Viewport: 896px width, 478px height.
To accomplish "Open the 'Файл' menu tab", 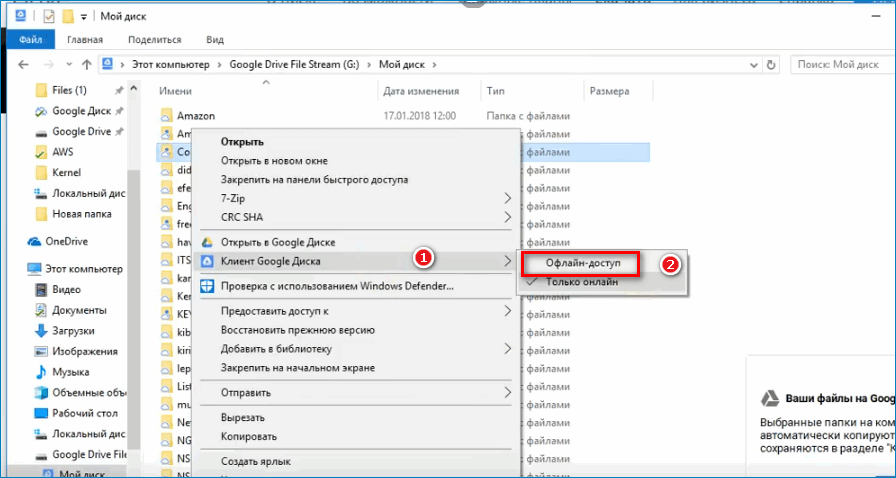I will [30, 40].
